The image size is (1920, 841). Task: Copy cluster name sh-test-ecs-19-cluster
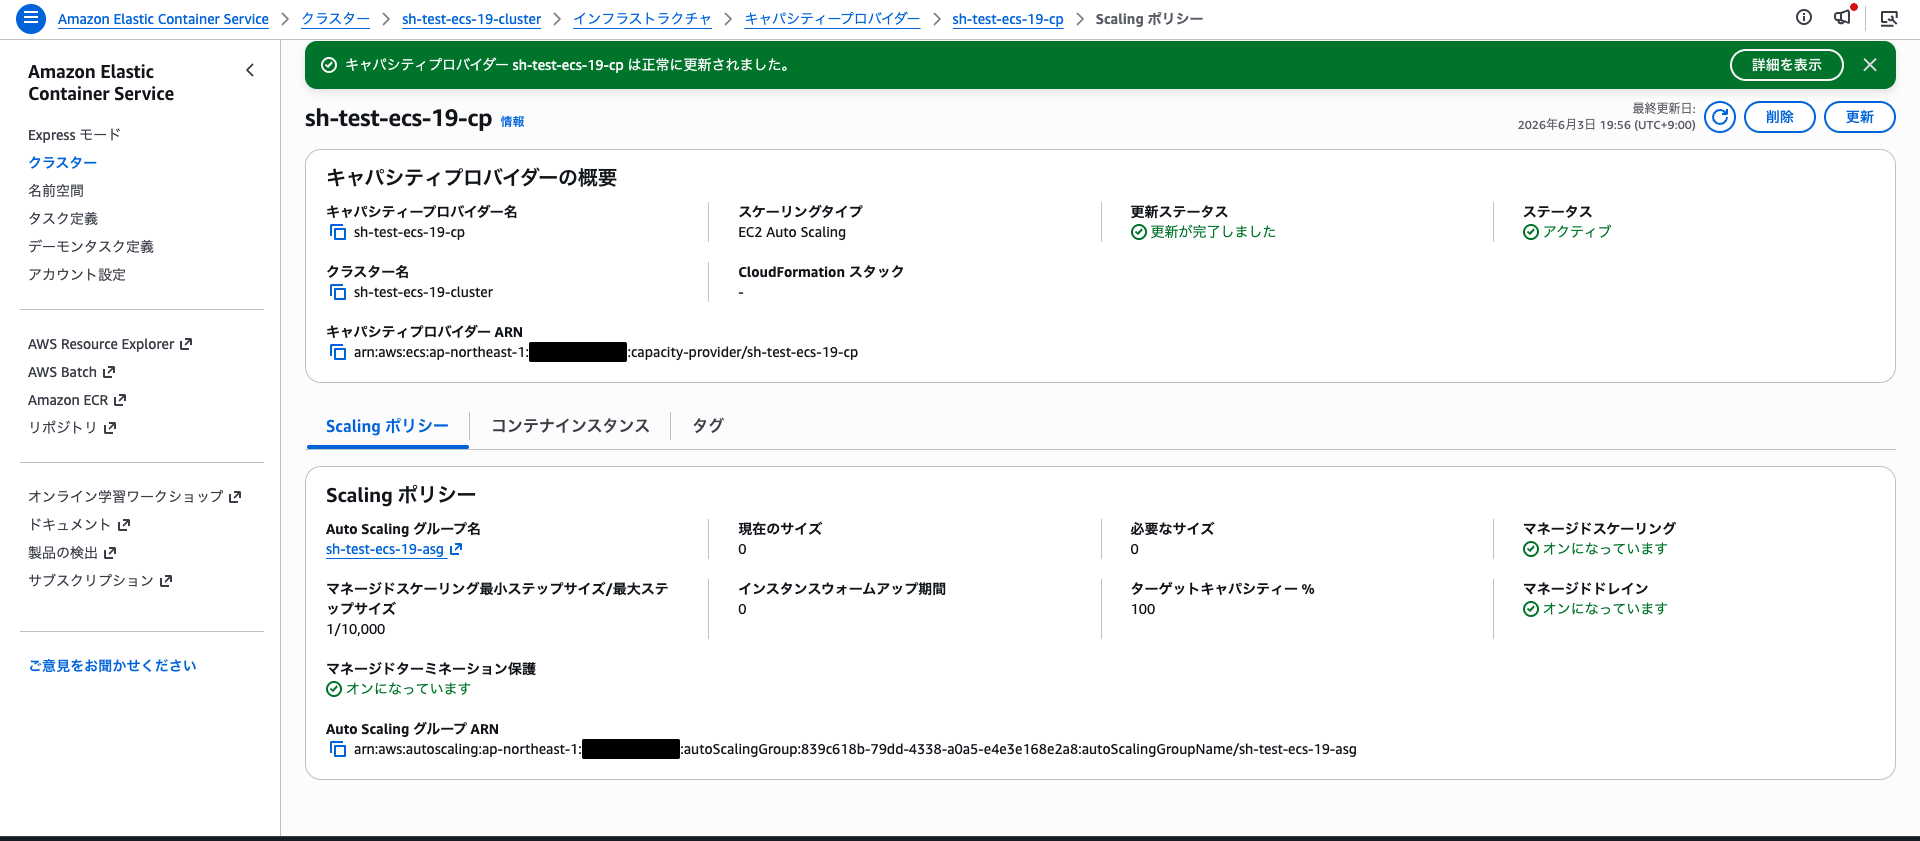[338, 292]
